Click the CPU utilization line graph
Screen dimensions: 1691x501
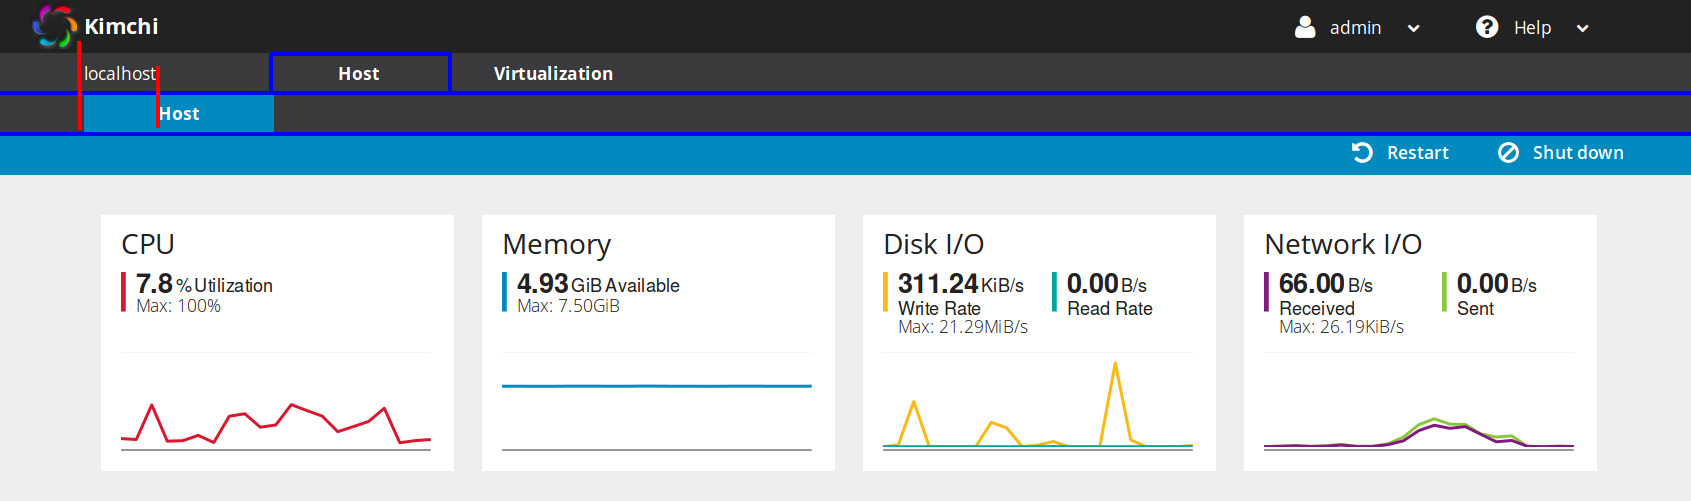coord(276,420)
